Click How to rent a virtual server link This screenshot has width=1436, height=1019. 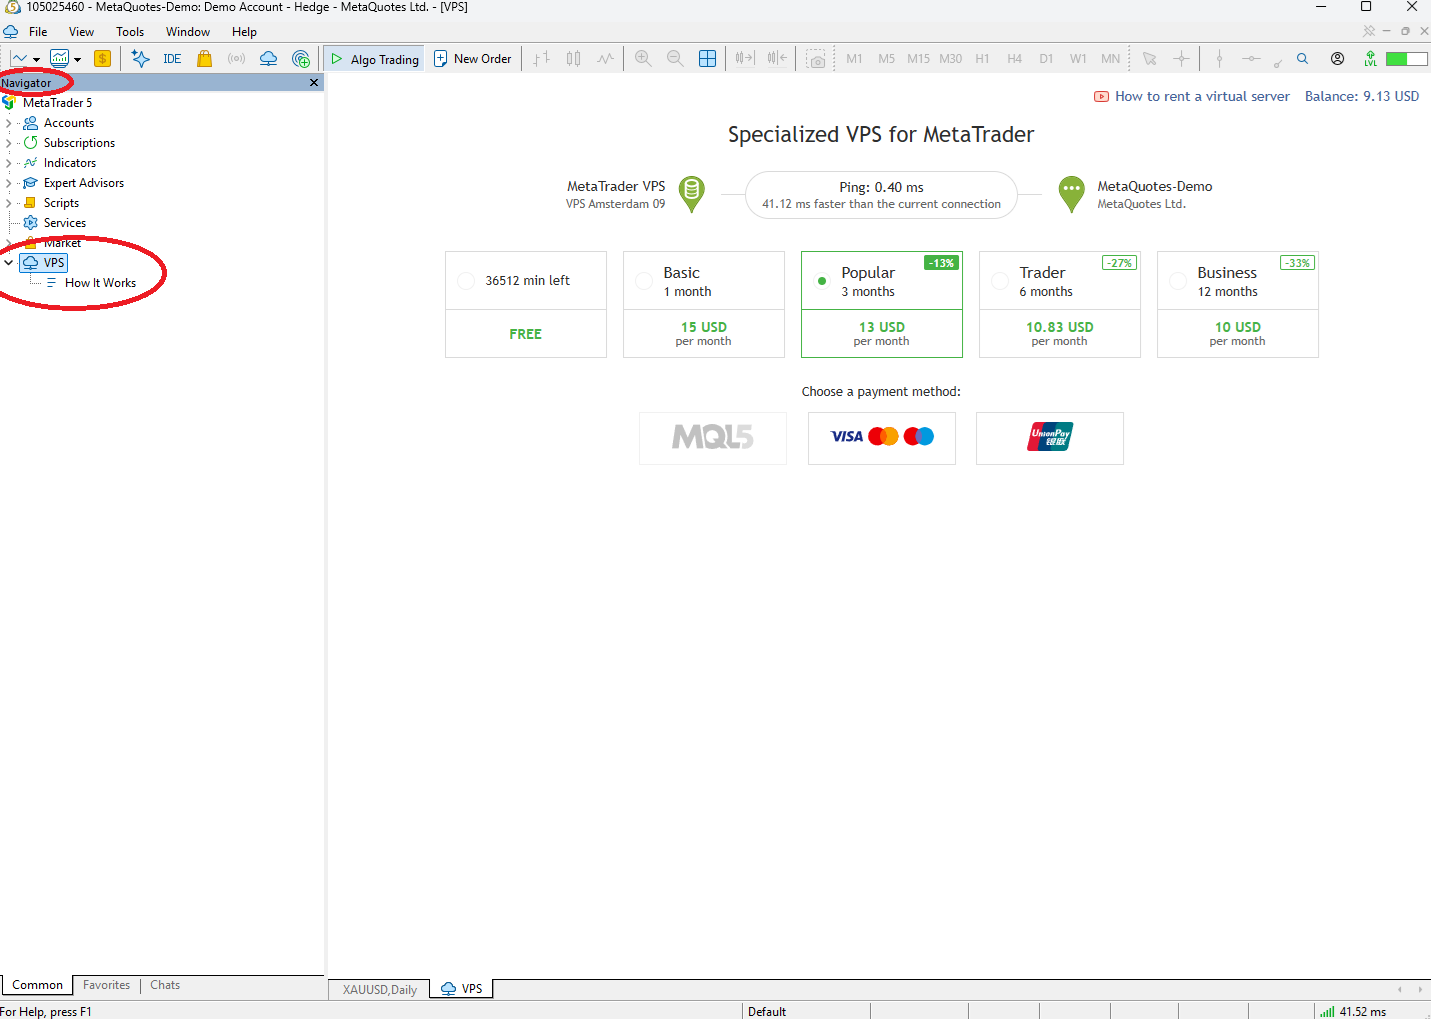[1202, 96]
